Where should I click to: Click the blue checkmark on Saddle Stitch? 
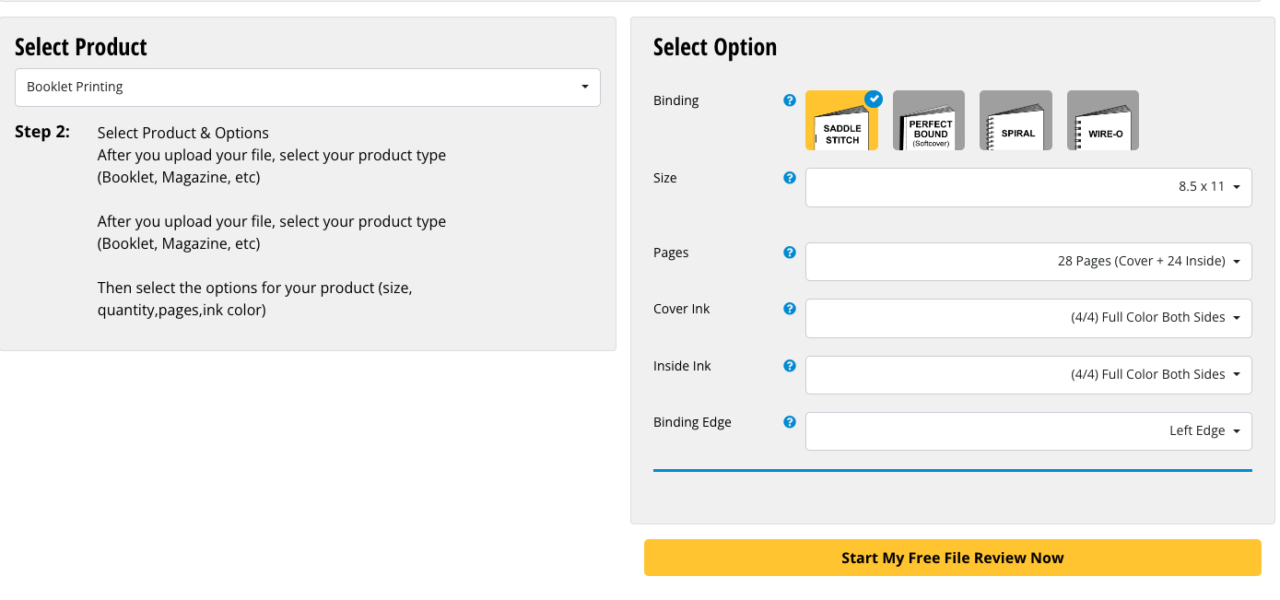(x=873, y=99)
